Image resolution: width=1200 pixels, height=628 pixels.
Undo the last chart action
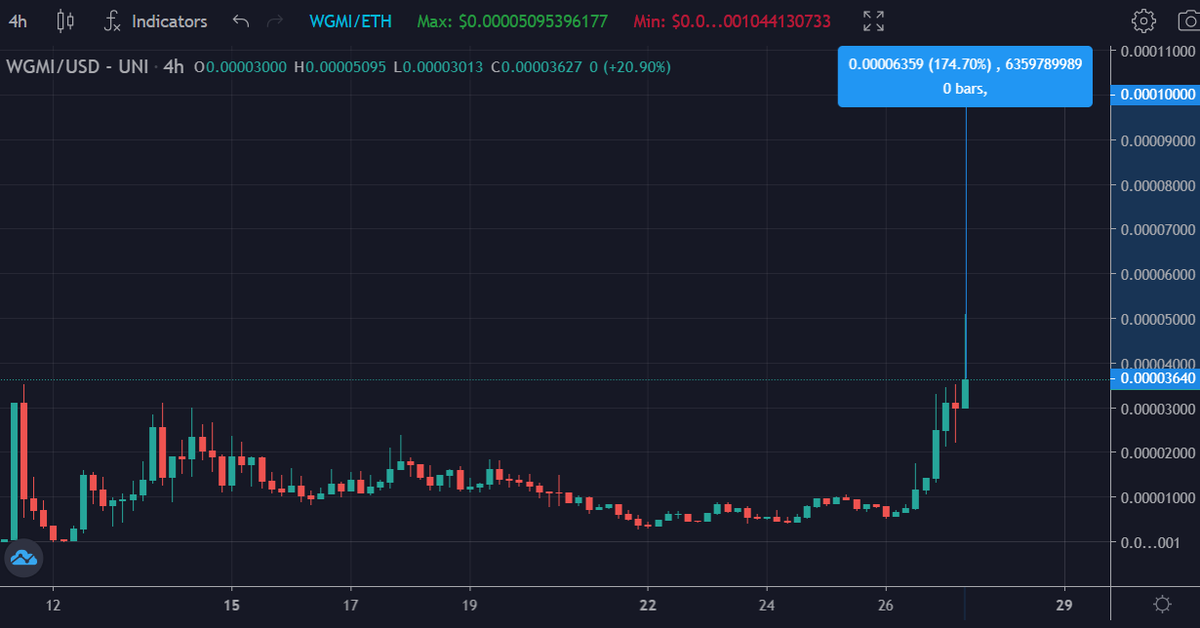pos(240,20)
